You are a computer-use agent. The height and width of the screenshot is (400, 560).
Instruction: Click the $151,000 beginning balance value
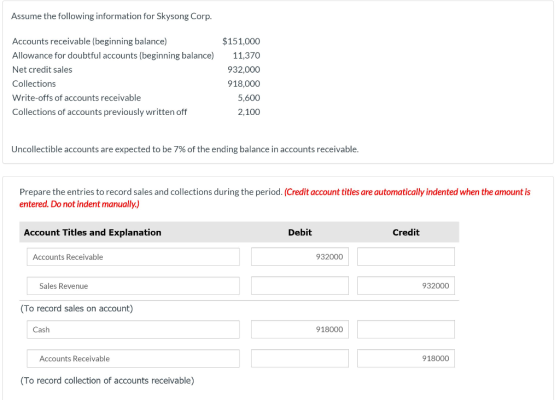pyautogui.click(x=241, y=41)
